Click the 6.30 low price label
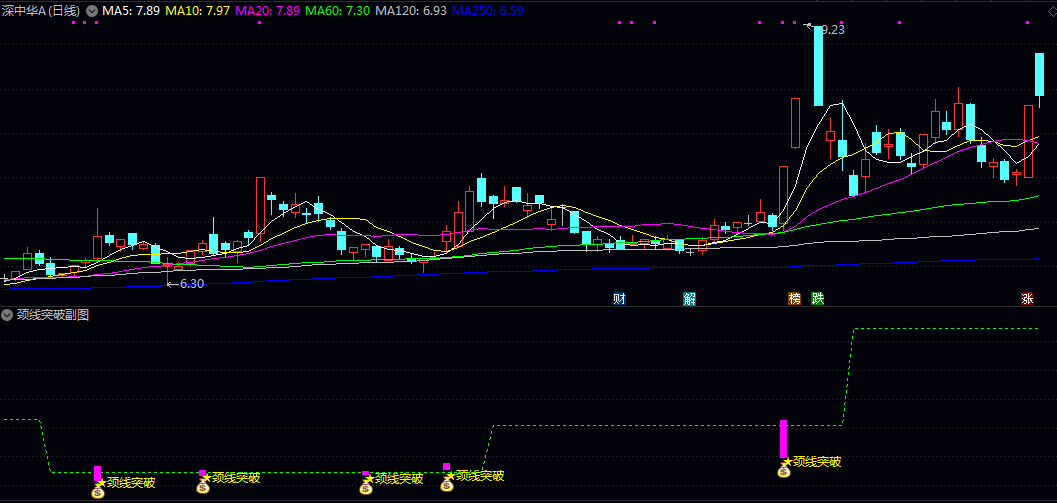 click(188, 284)
